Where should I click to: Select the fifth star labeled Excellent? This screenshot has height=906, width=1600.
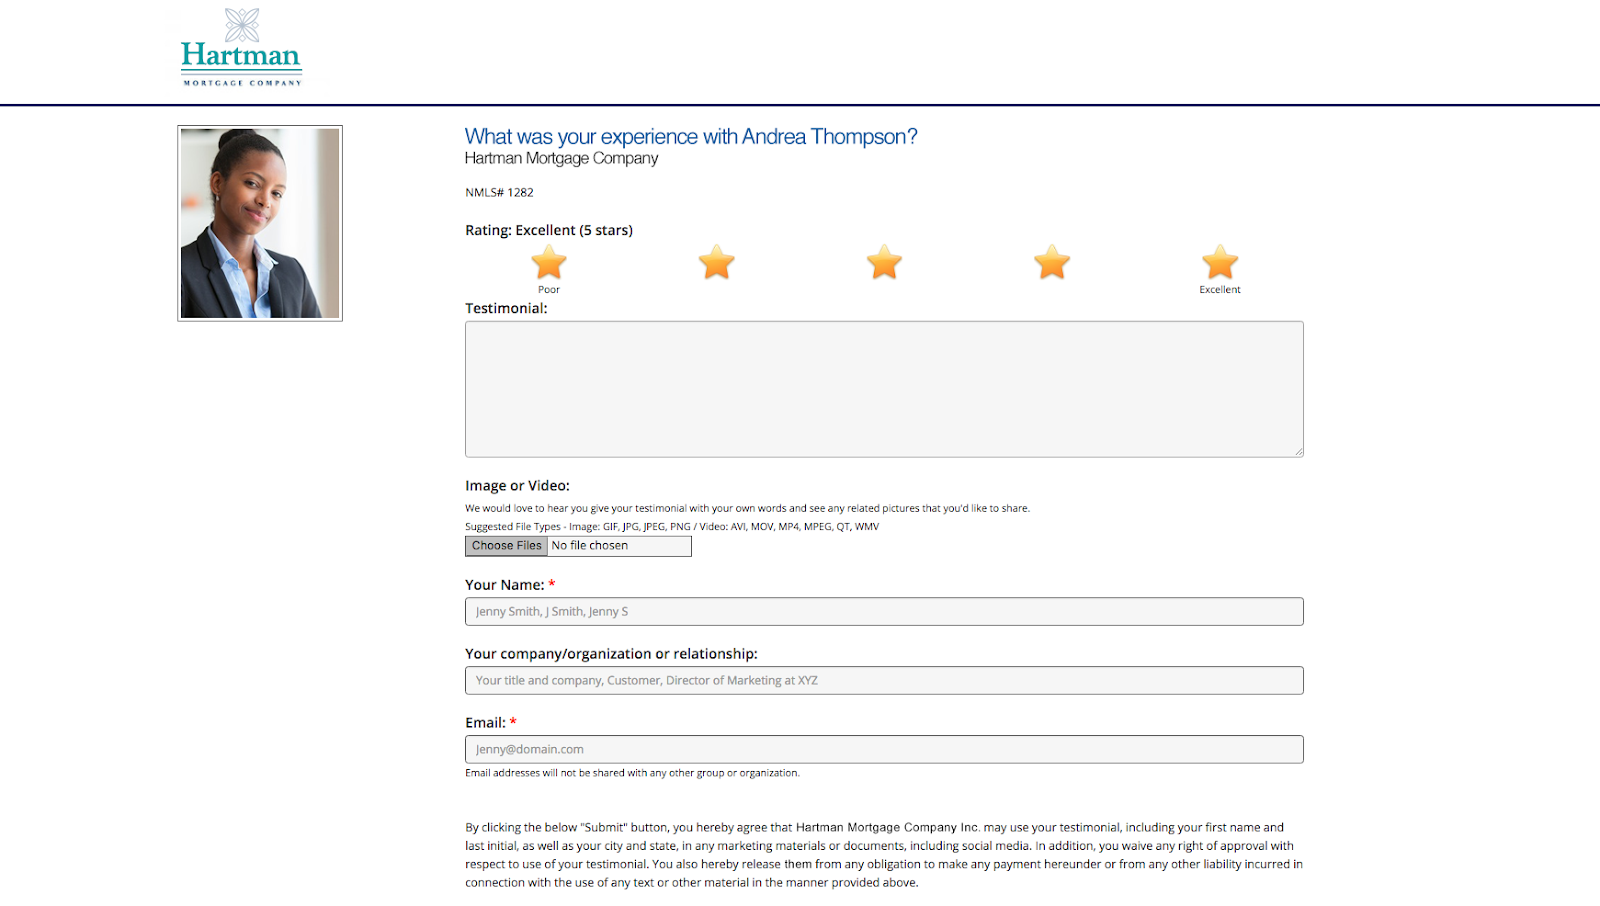coord(1220,263)
